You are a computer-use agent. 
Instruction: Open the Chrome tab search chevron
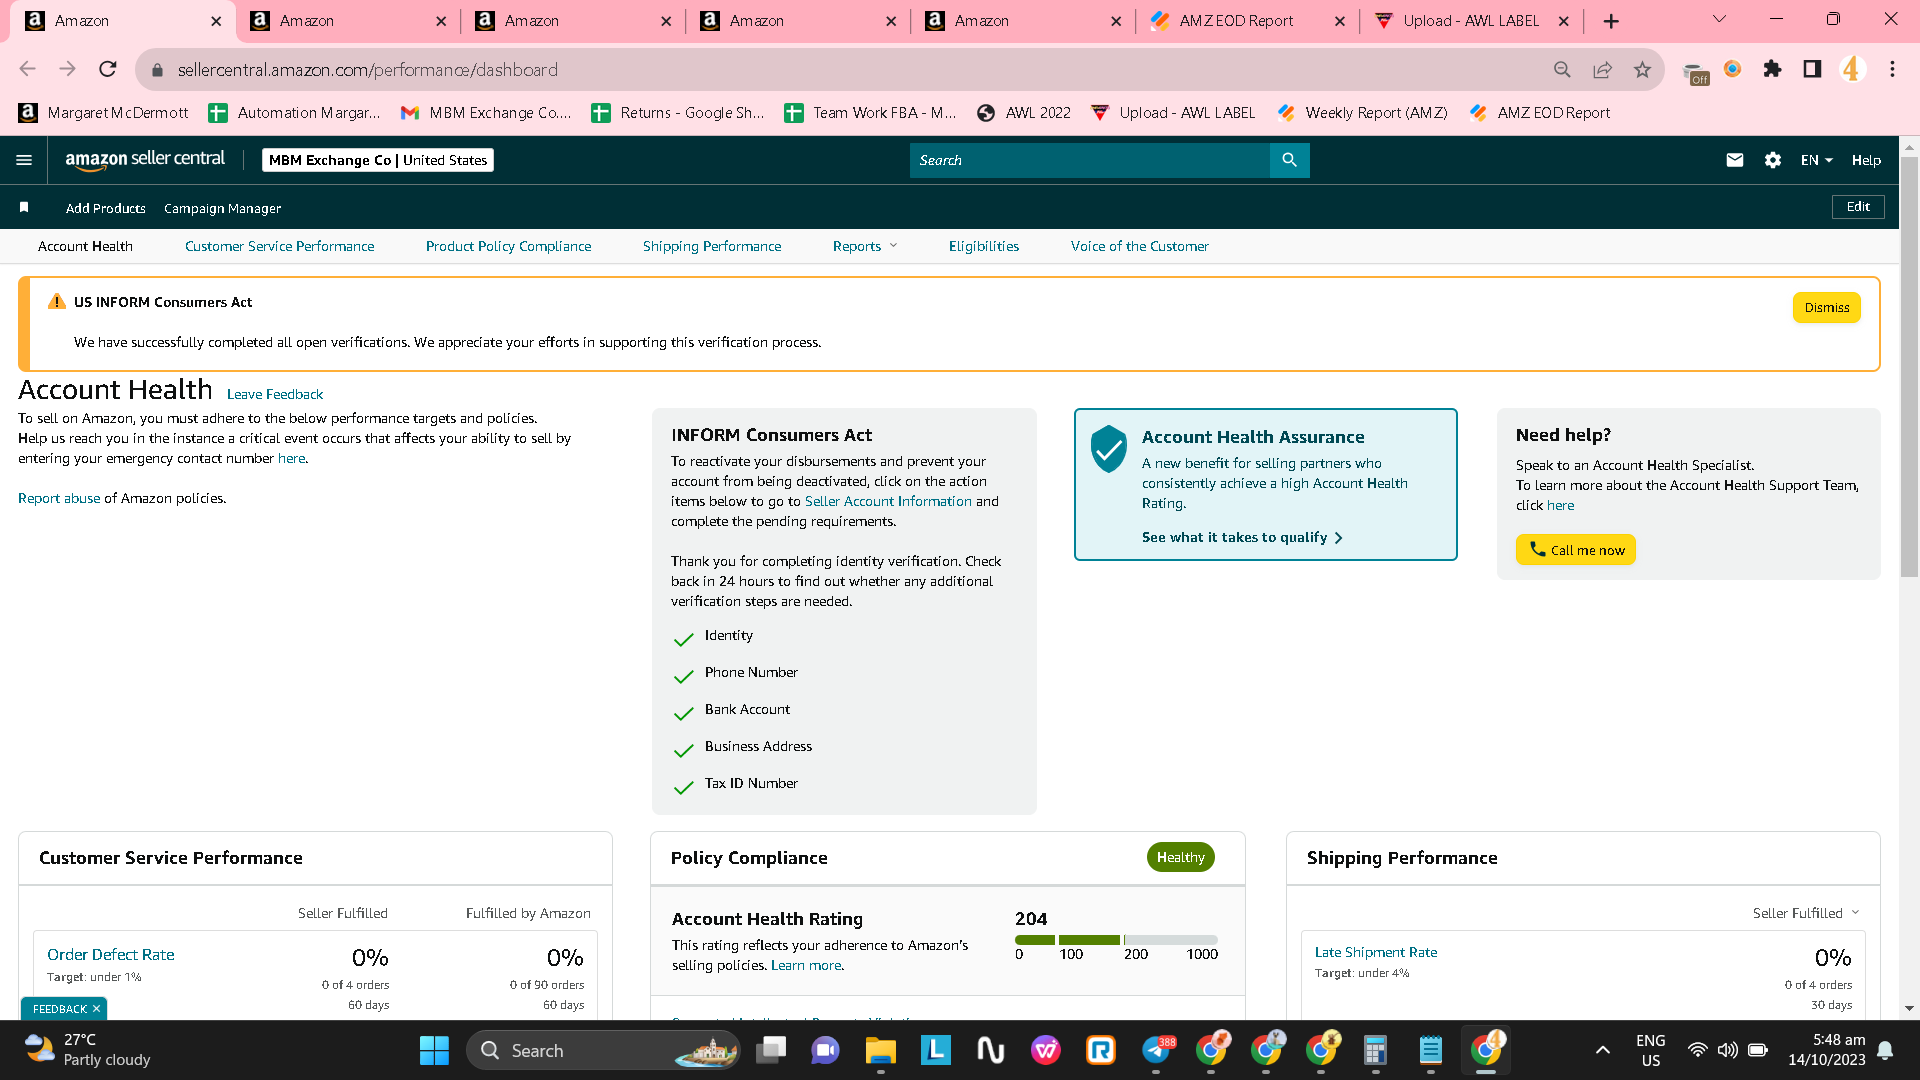point(1719,19)
